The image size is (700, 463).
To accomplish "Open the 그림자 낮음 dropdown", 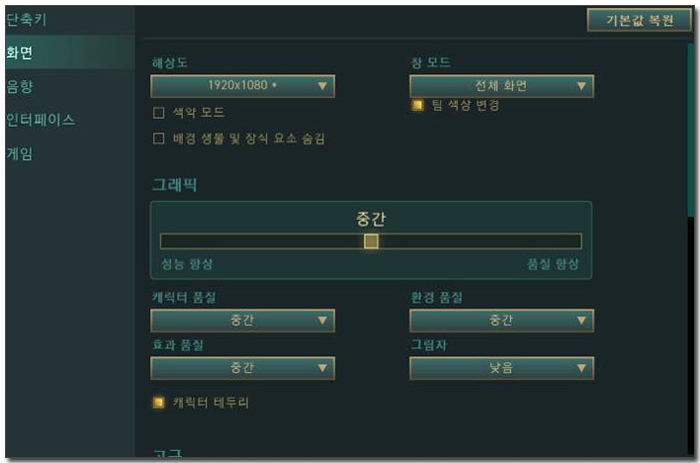I will tap(501, 368).
